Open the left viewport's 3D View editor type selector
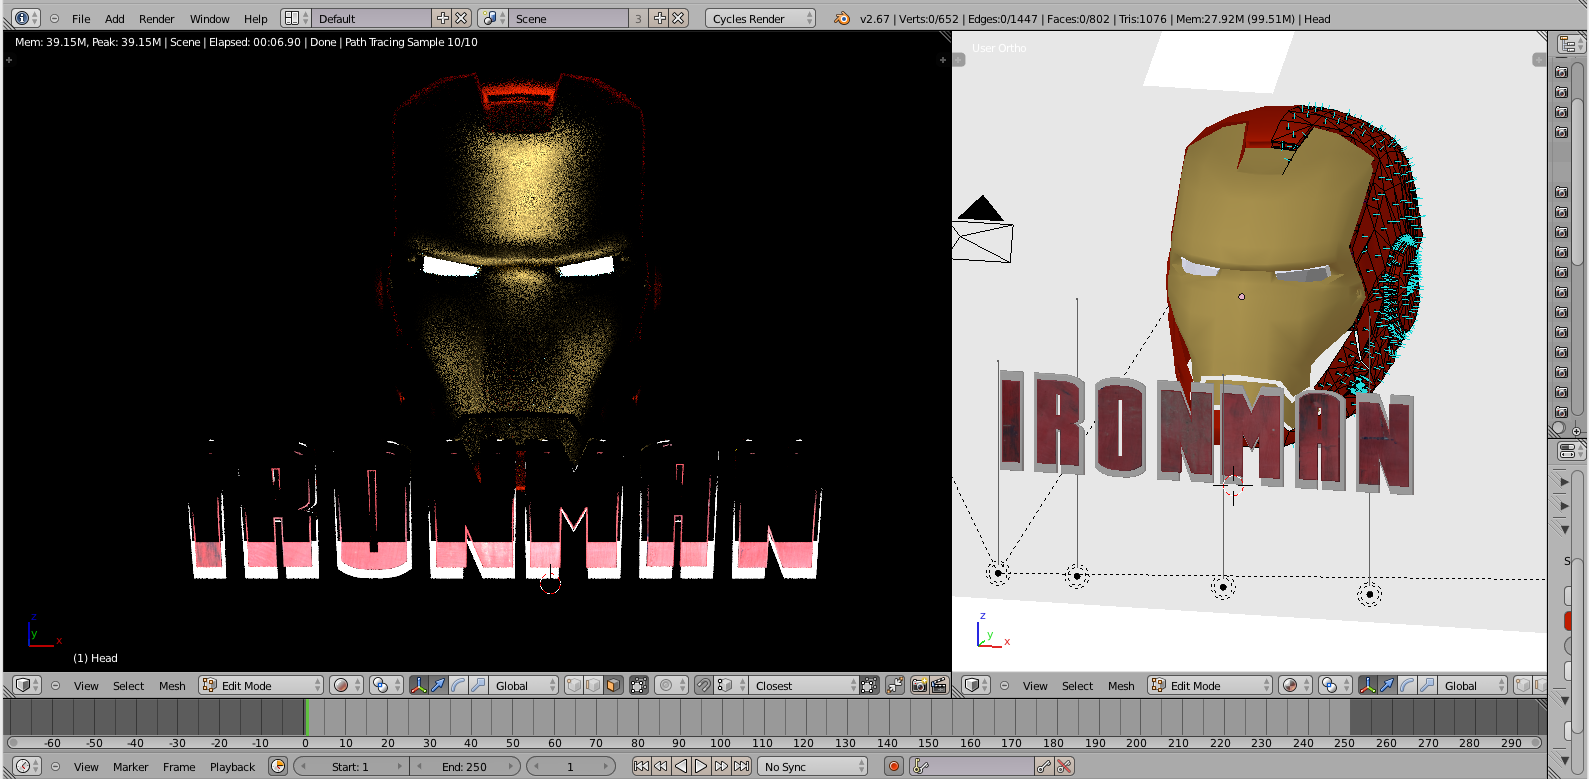1589x779 pixels. pyautogui.click(x=27, y=686)
